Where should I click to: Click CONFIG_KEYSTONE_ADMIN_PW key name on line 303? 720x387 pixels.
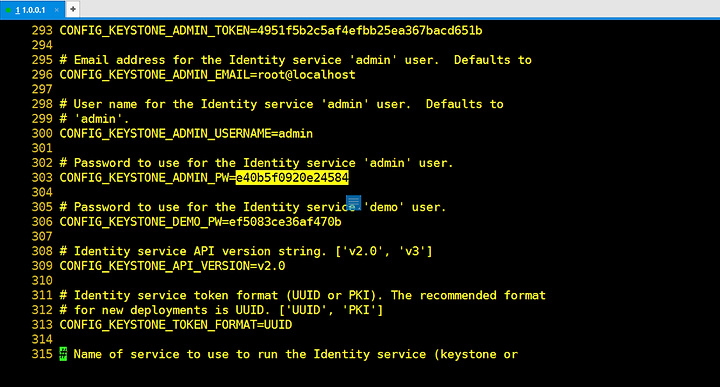click(144, 178)
